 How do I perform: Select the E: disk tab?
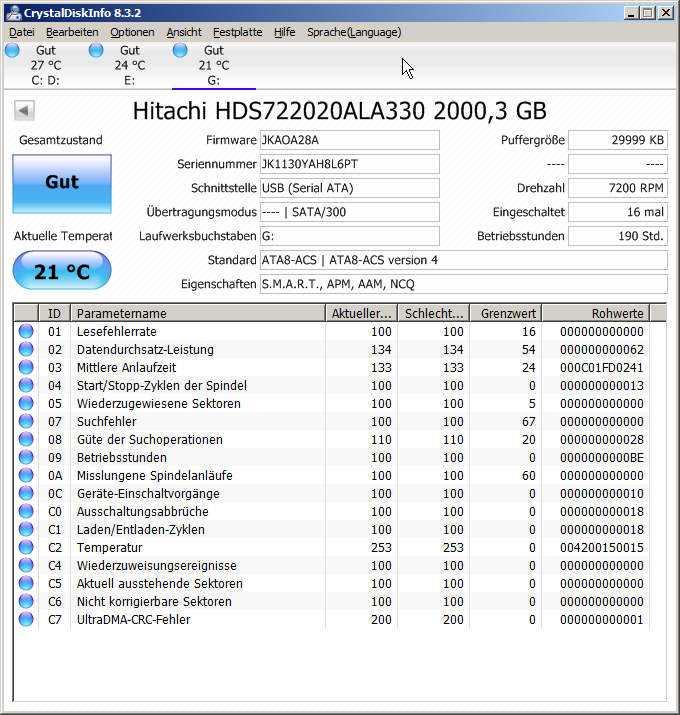(130, 66)
